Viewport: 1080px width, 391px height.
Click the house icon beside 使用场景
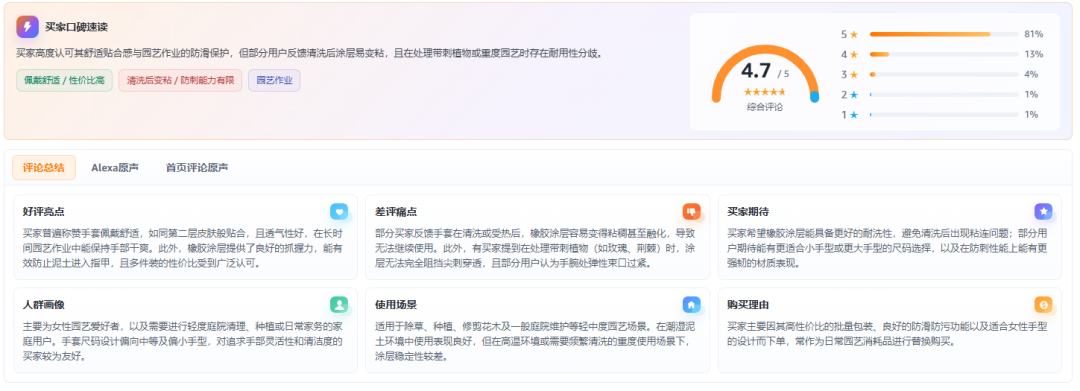(692, 304)
